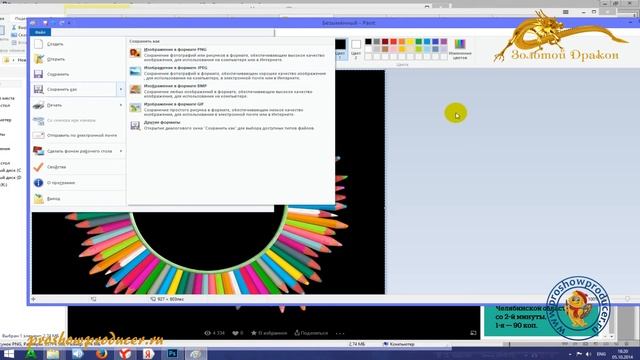Click the Открыть (Open) folder icon
Viewport: 640px width, 360px height.
click(x=38, y=59)
